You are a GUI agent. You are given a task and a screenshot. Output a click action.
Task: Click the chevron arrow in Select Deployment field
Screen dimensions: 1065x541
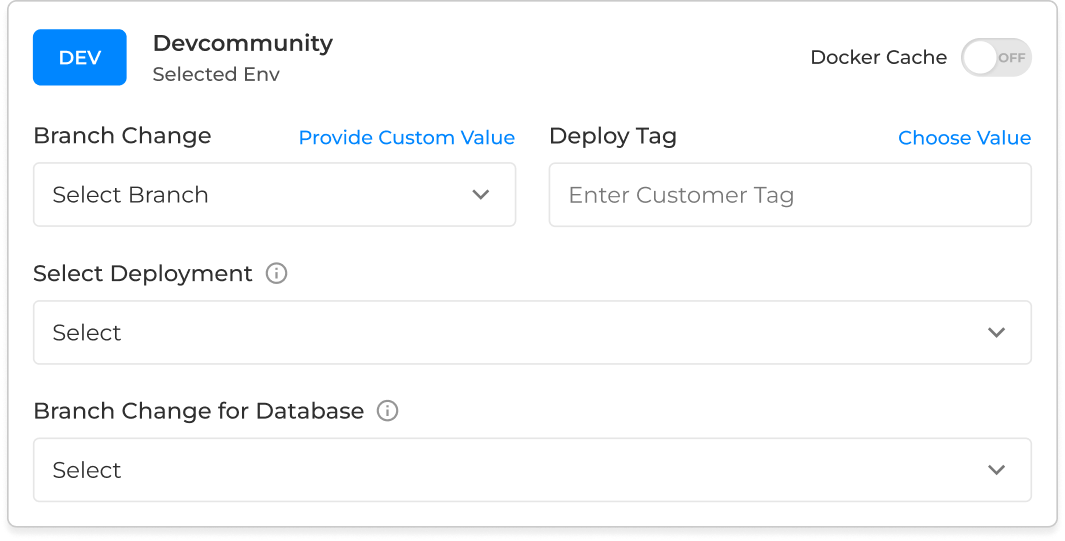point(996,333)
